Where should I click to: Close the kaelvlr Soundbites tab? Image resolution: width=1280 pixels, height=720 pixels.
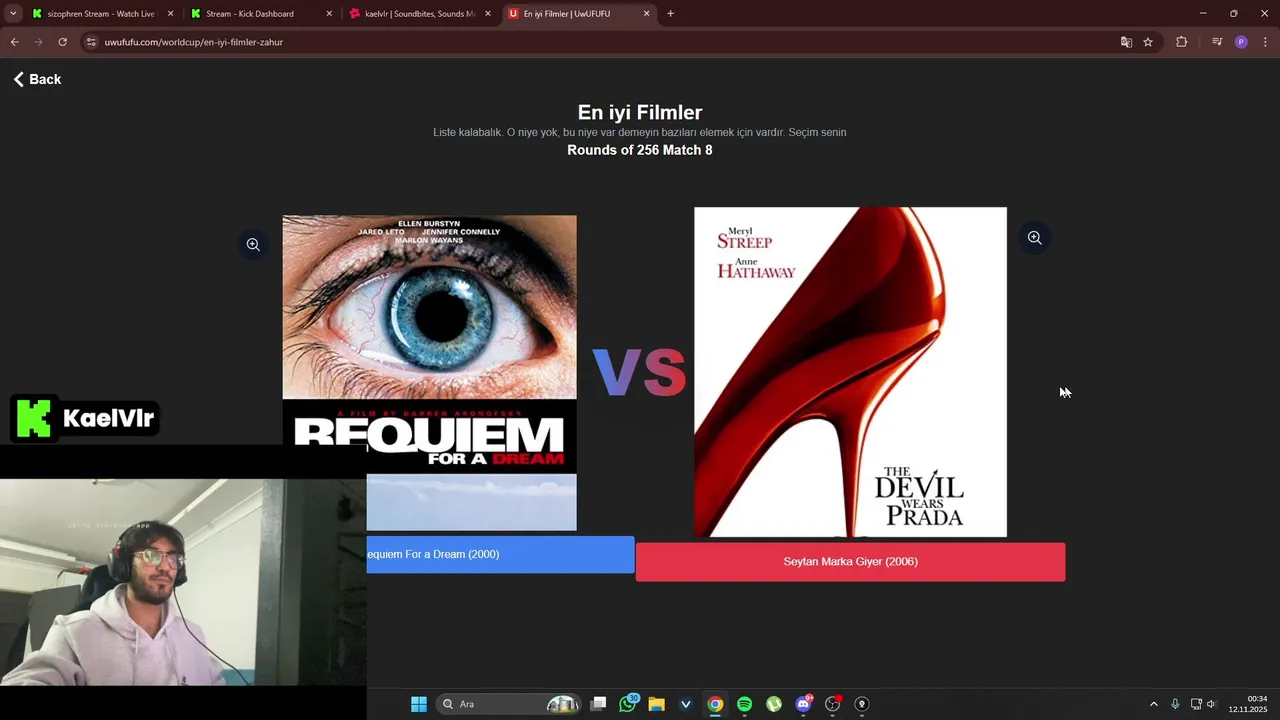[x=488, y=14]
